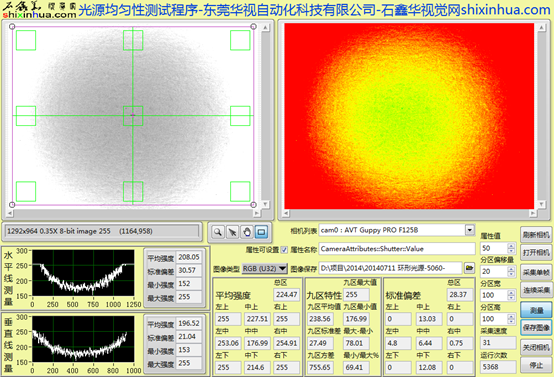
Task: Click 运行次数 value 5368
Action: point(498,367)
